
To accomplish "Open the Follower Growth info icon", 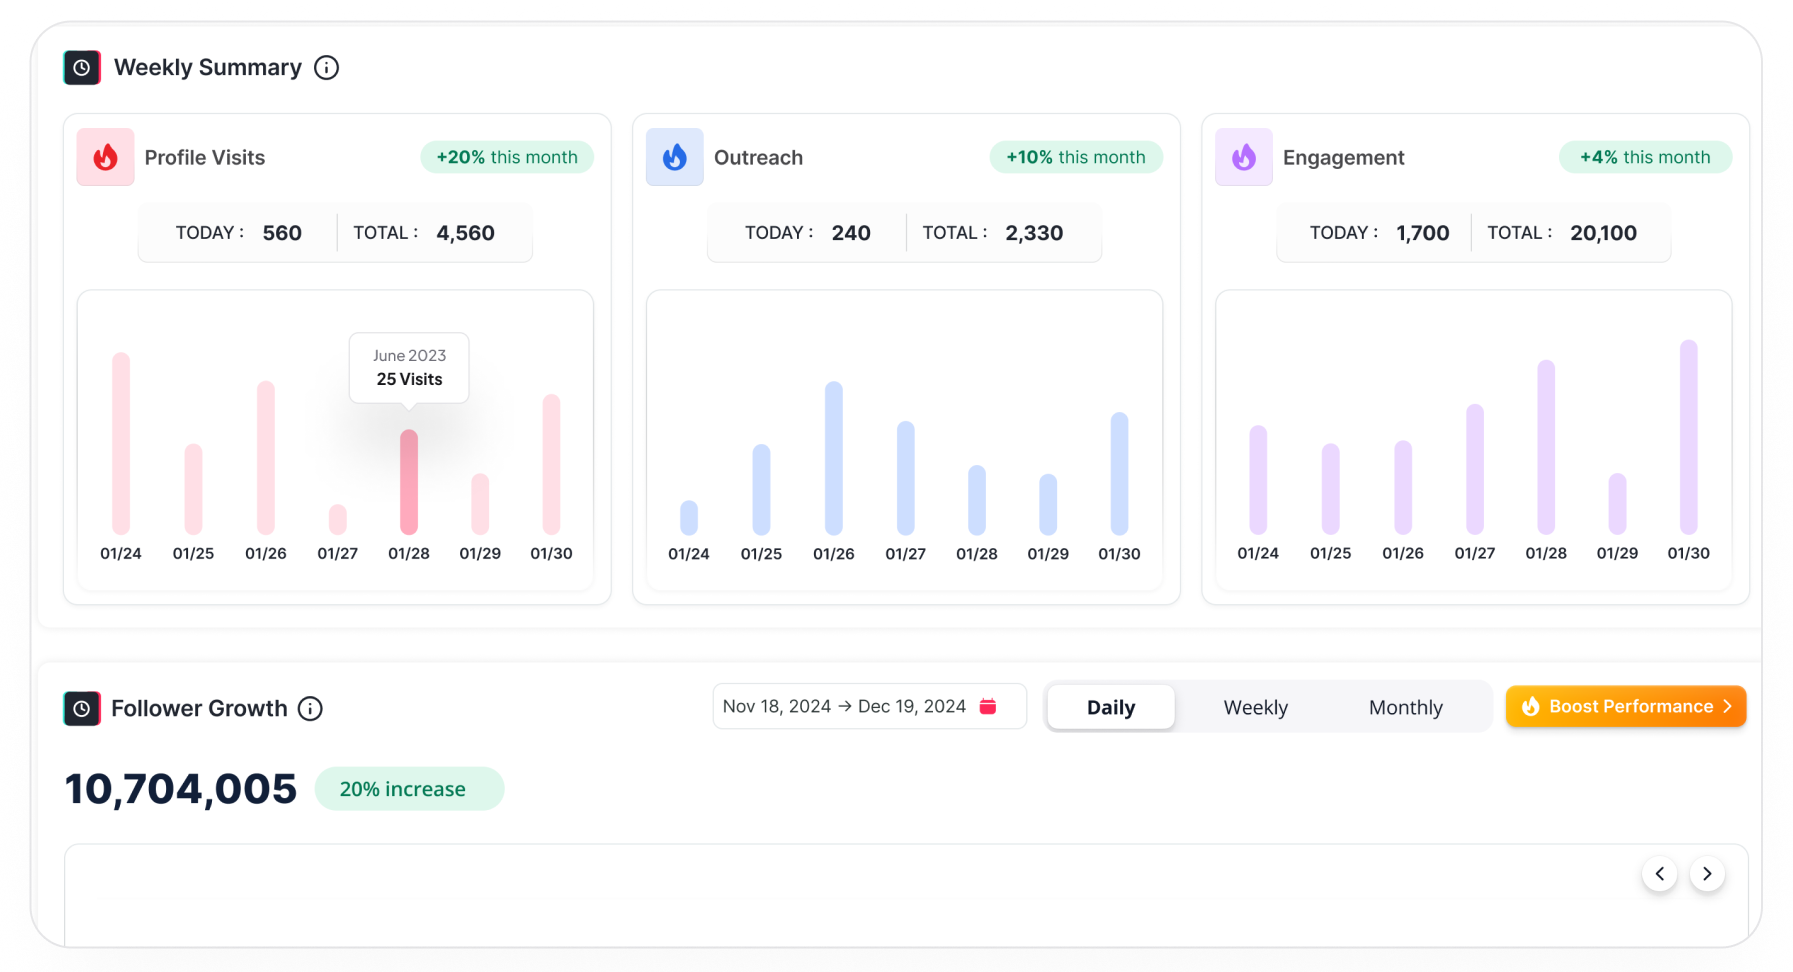I will (x=311, y=708).
